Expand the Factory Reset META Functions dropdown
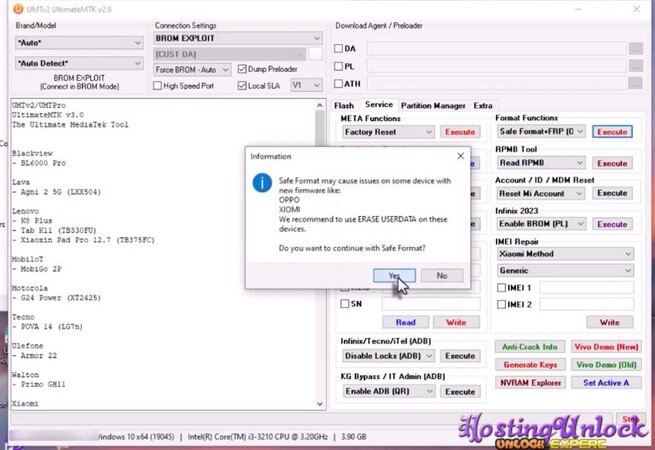 (x=387, y=132)
